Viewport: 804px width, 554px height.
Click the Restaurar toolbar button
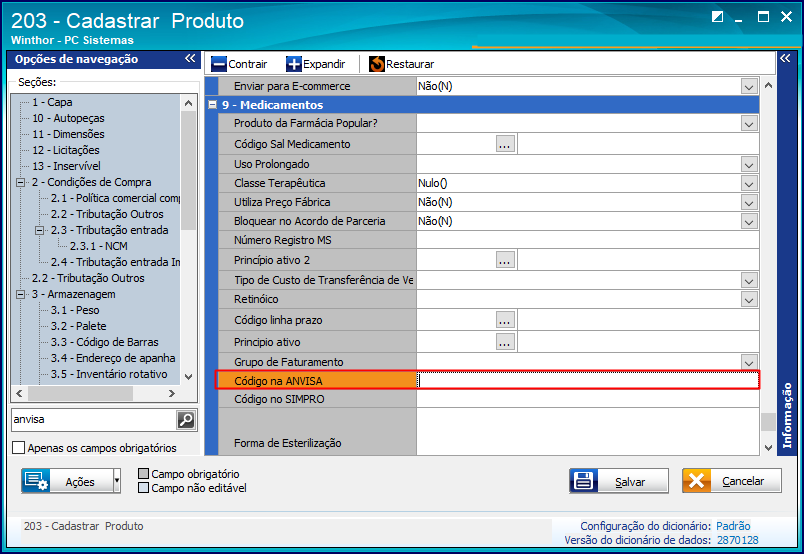point(401,64)
